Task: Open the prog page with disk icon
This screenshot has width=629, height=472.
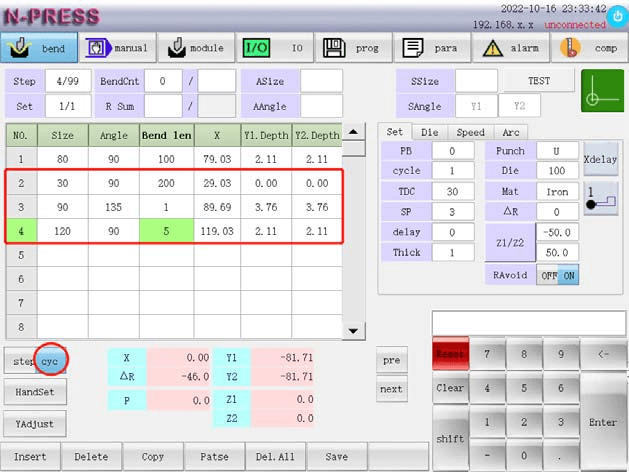Action: [353, 47]
